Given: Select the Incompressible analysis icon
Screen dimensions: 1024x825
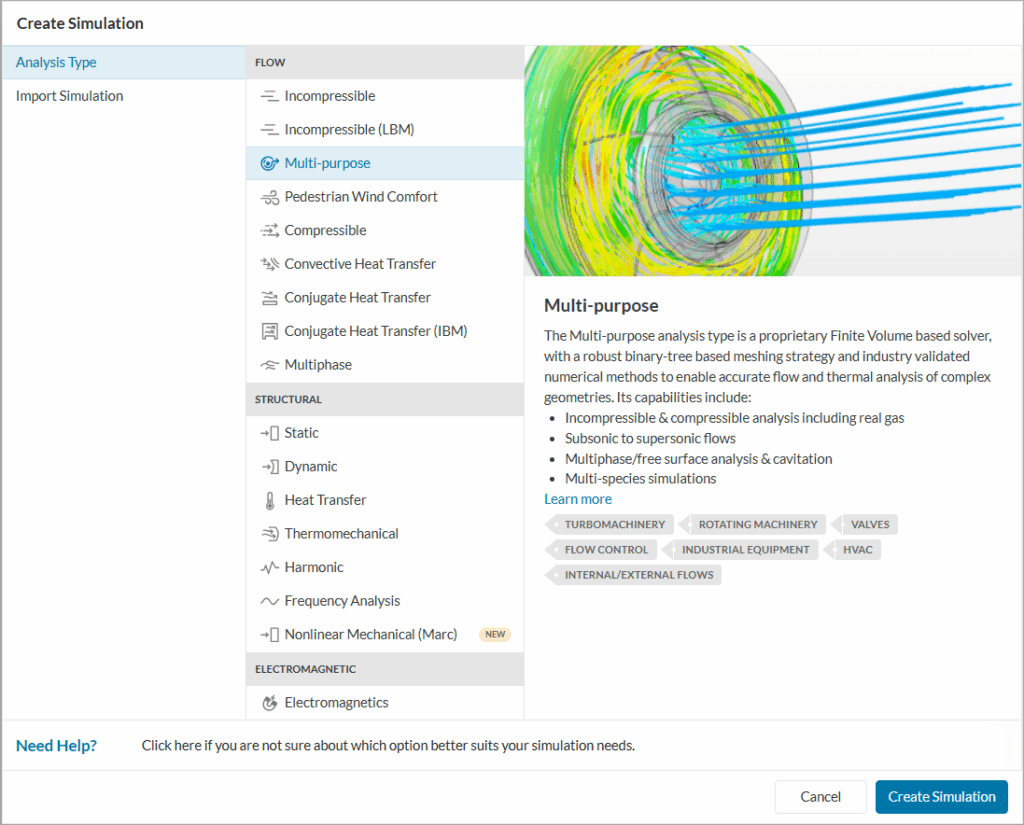Looking at the screenshot, I should point(268,96).
